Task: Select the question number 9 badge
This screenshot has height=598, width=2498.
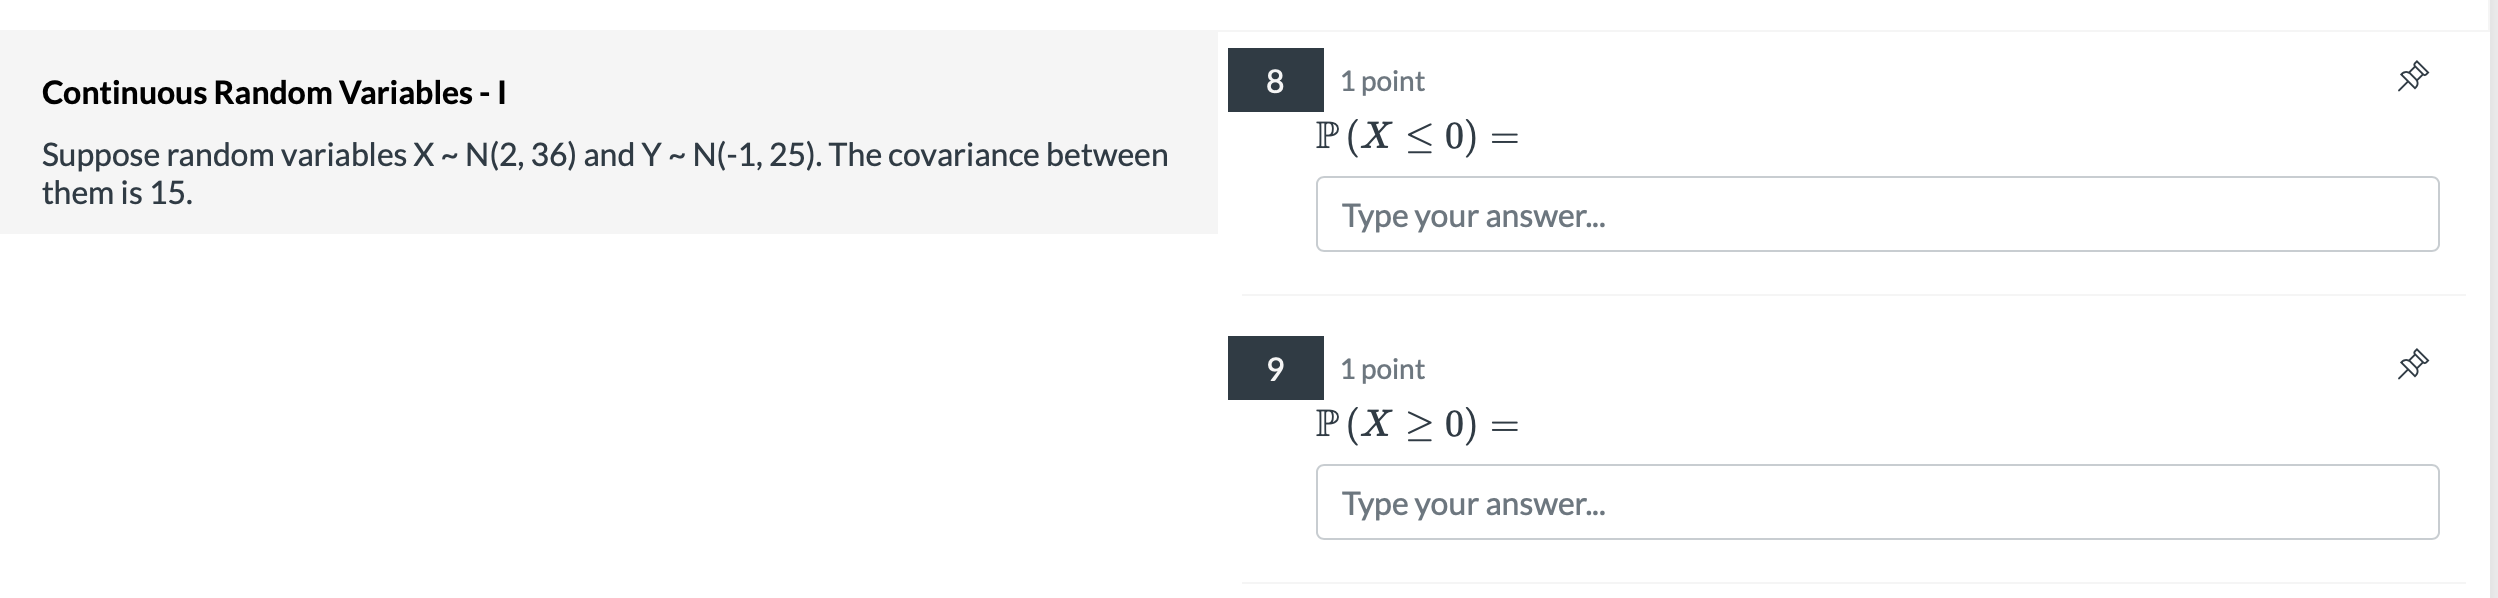Action: pos(1275,368)
